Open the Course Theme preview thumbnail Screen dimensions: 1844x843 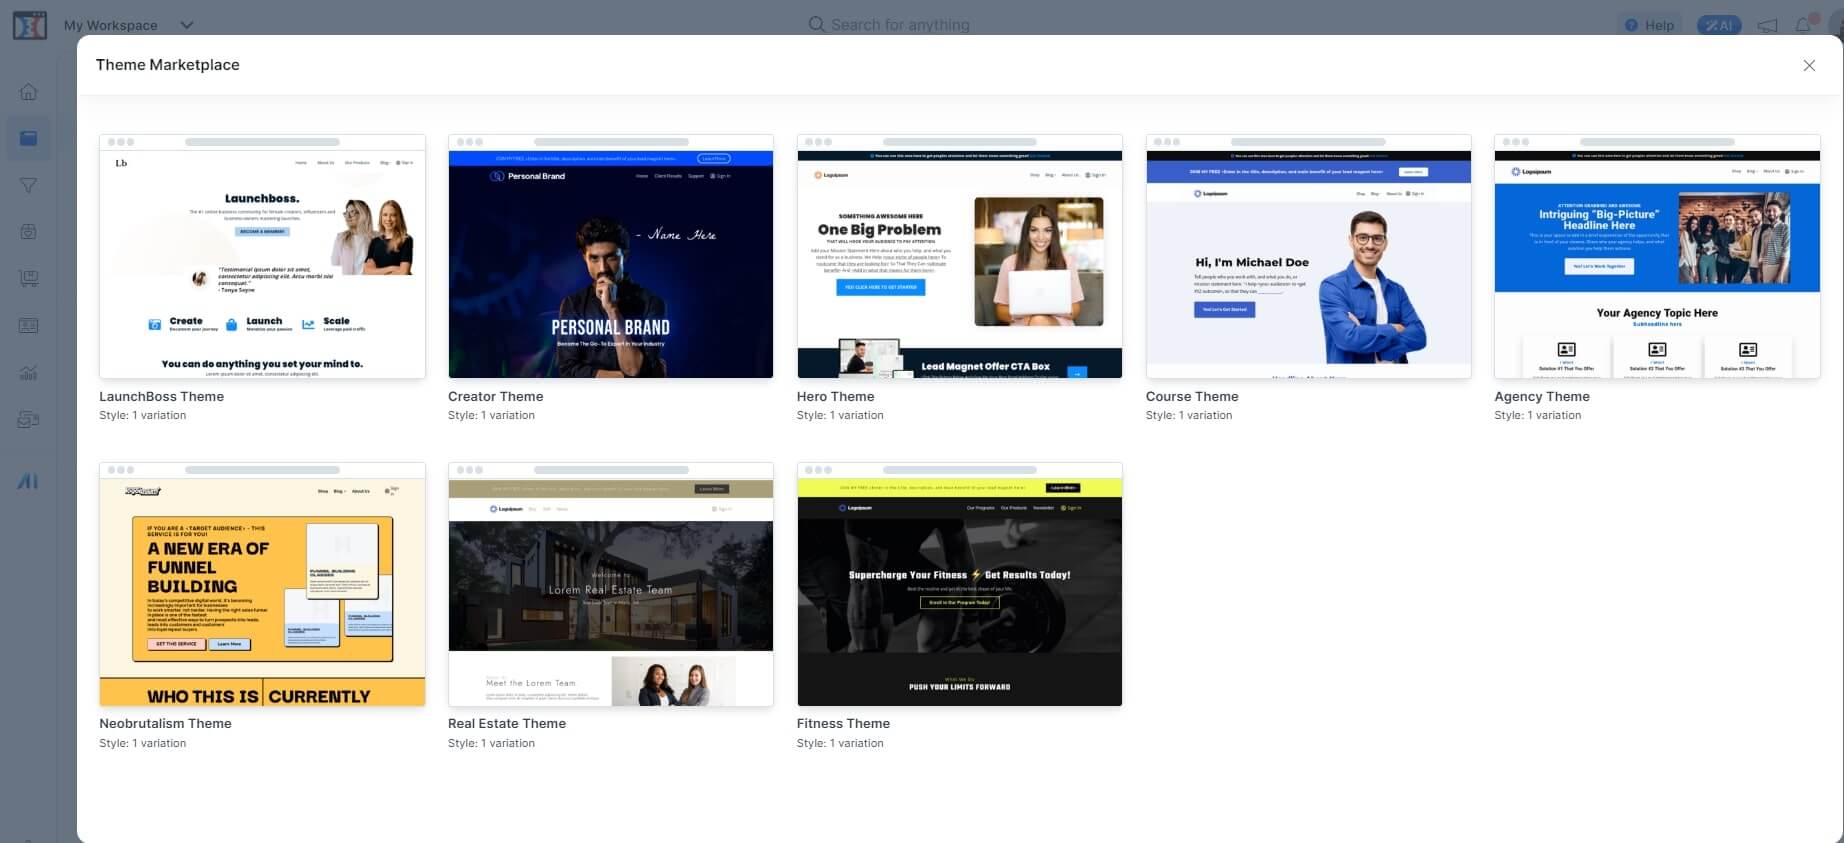[x=1308, y=256]
